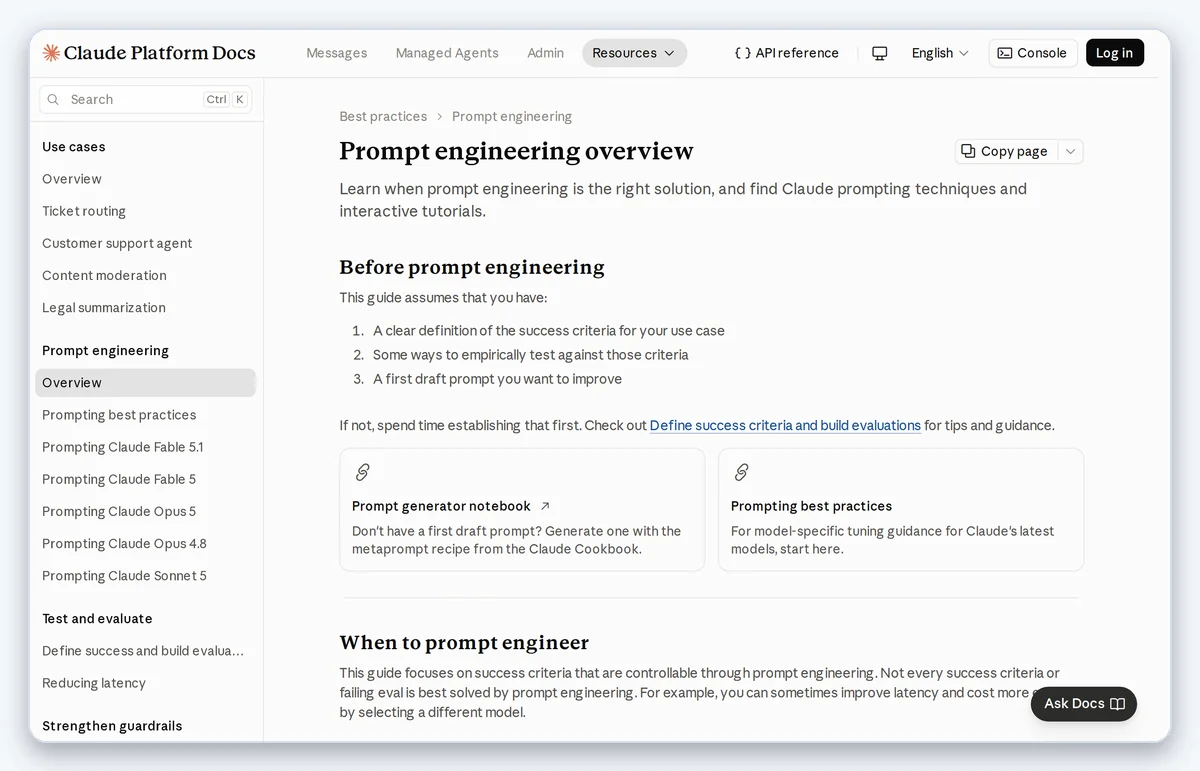Go to the Best practices breadcrumb
Screen dimensions: 1200x771
click(x=383, y=117)
